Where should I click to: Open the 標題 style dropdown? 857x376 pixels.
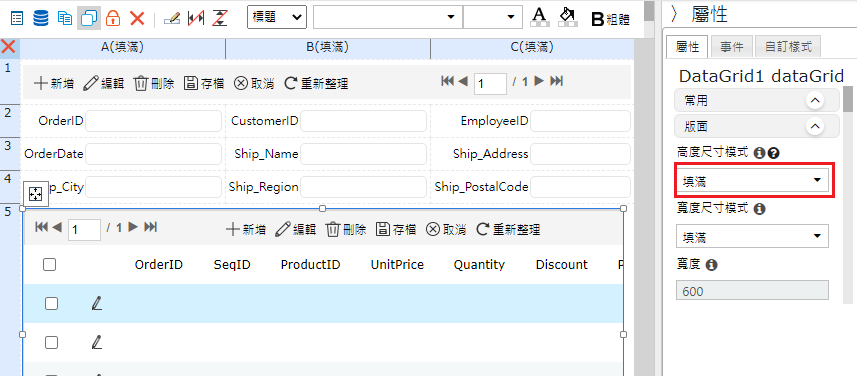(277, 17)
